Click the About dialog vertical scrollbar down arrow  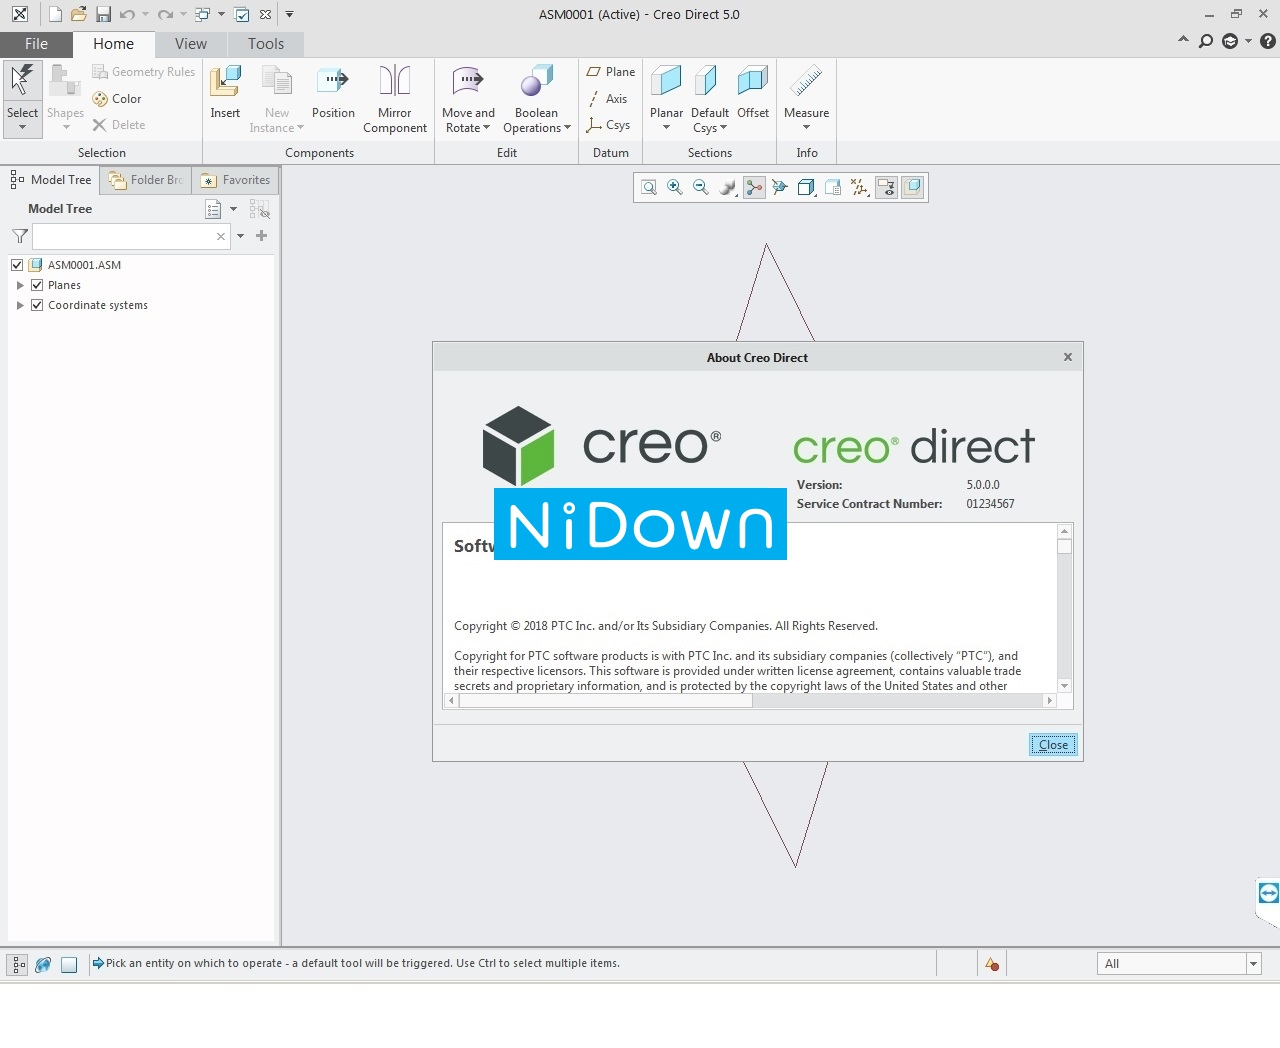[x=1064, y=686]
